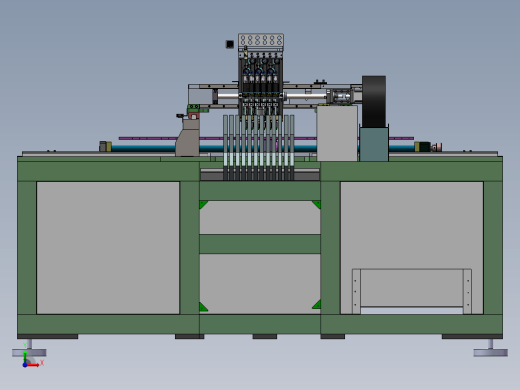Select the gray angled bracket left of the needles

pyautogui.click(x=188, y=137)
